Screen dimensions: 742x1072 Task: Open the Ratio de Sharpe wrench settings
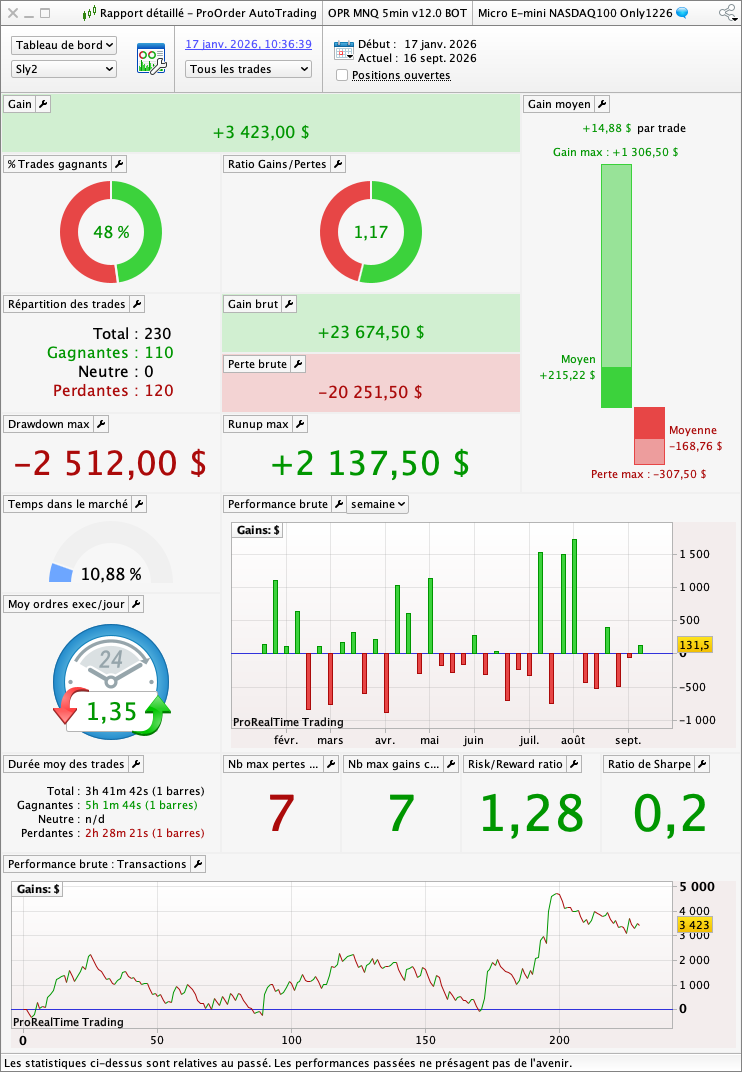point(702,764)
